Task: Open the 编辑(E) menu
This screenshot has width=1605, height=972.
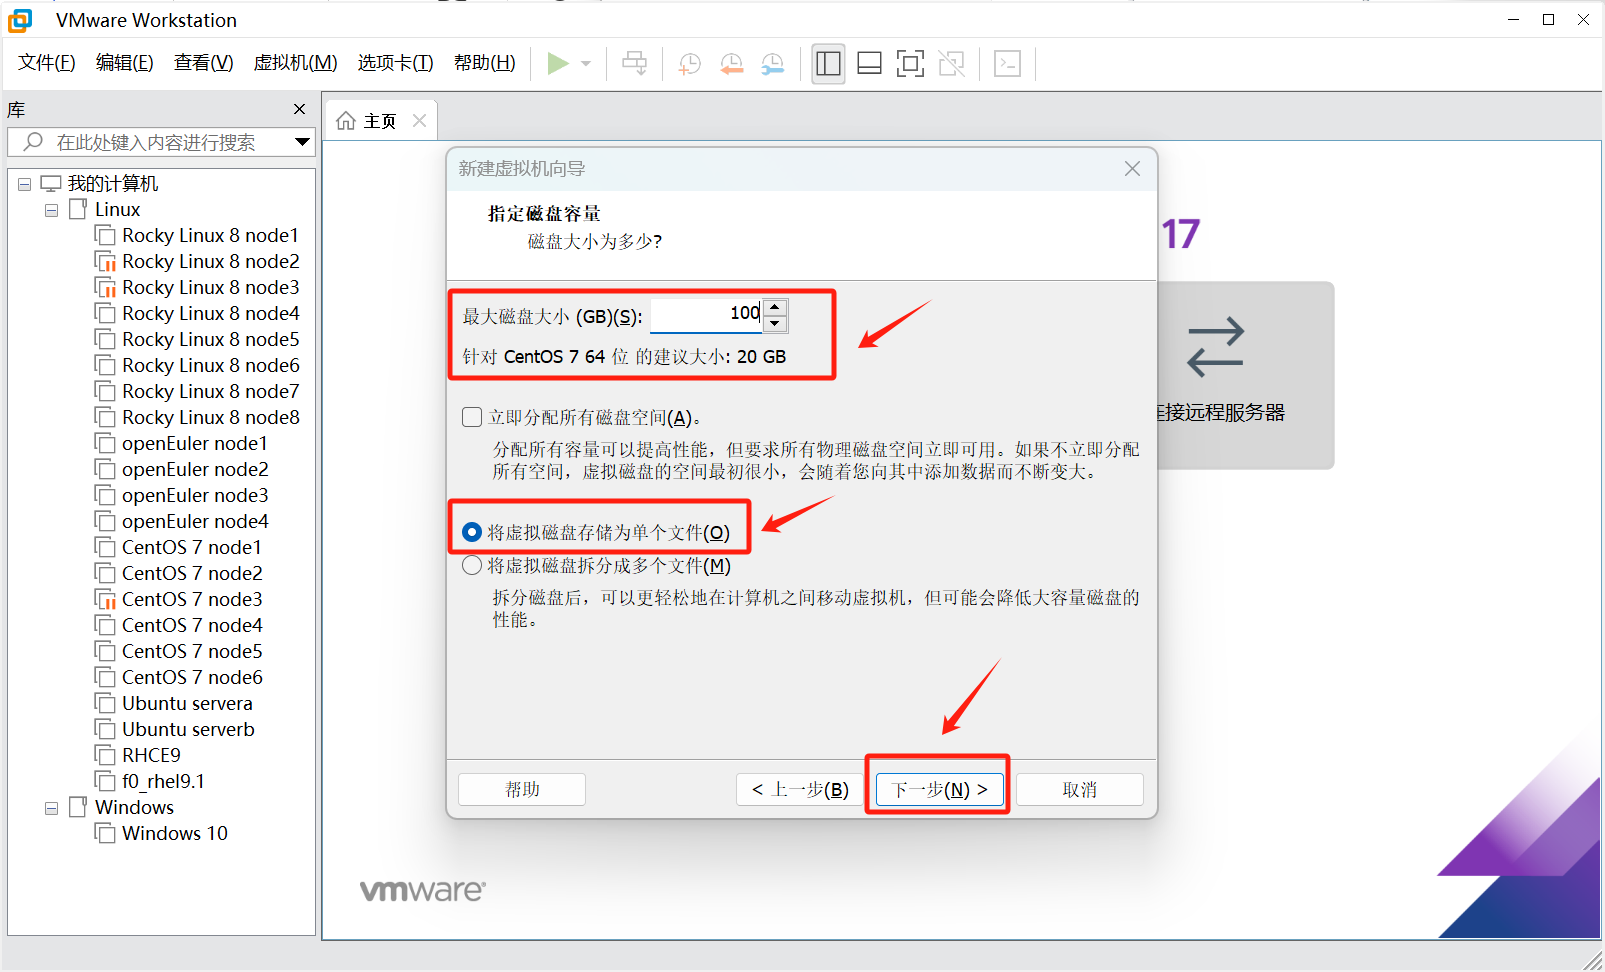Action: (124, 63)
